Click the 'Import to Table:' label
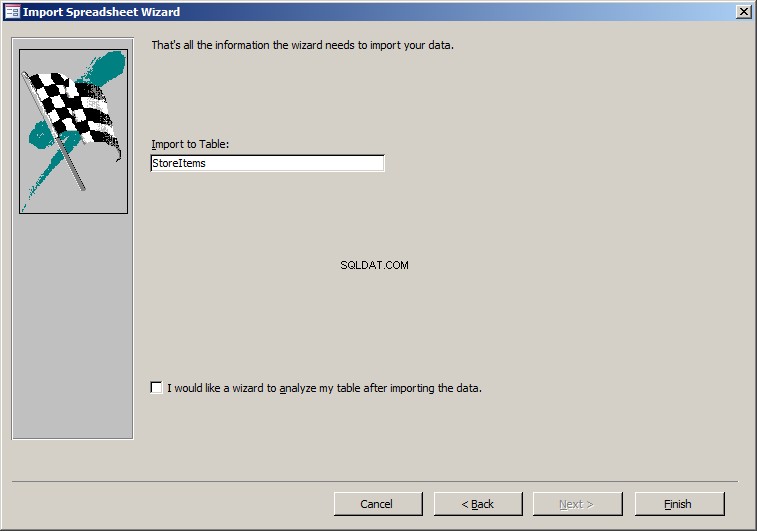The width and height of the screenshot is (757, 531). tap(190, 144)
